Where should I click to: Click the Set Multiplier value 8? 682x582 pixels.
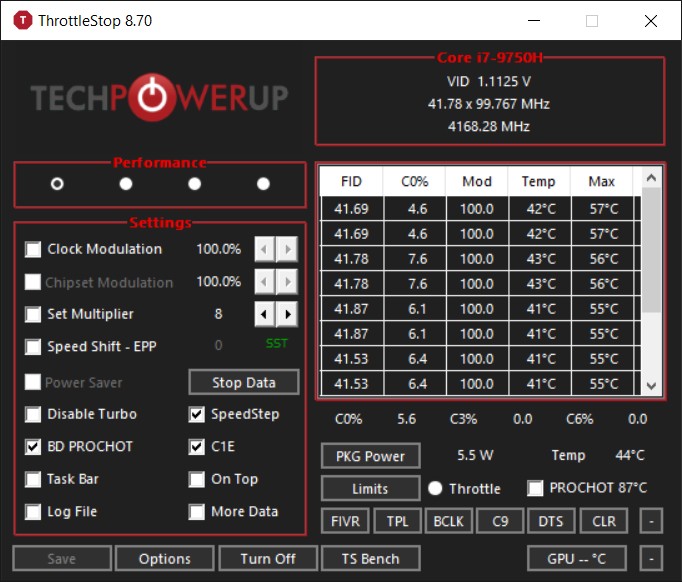coord(218,314)
